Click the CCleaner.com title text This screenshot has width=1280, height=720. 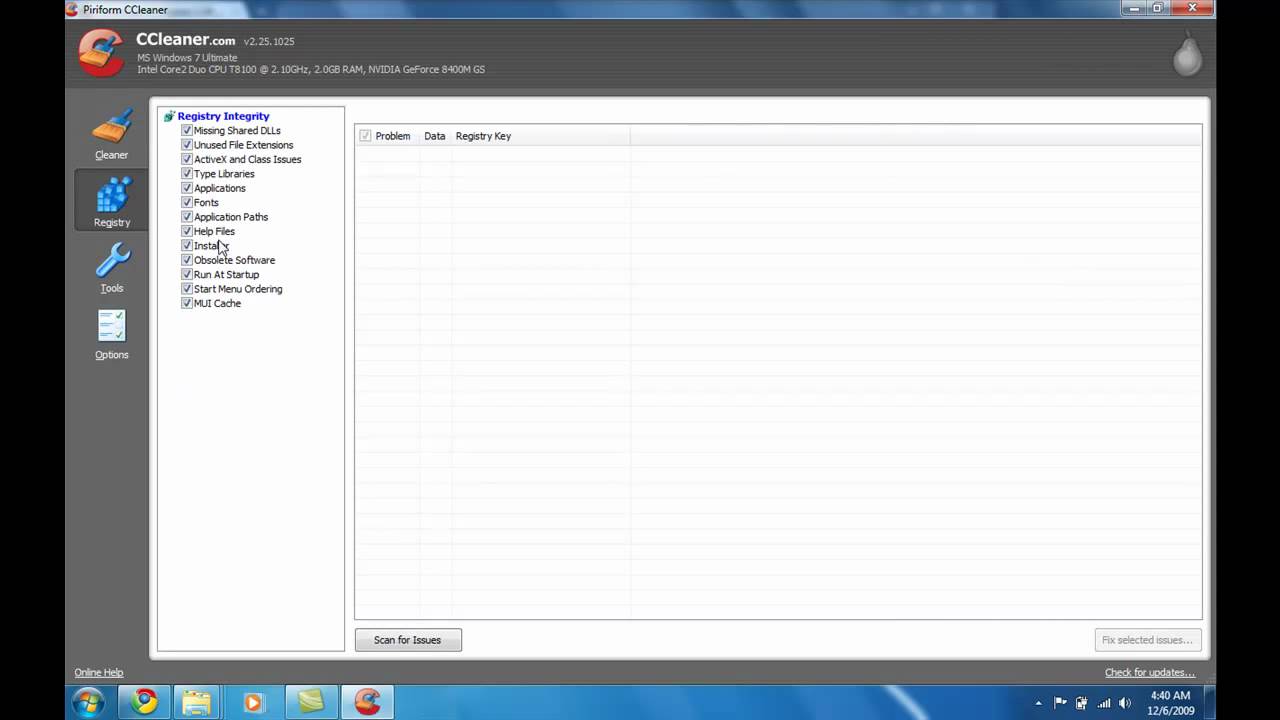pos(186,40)
